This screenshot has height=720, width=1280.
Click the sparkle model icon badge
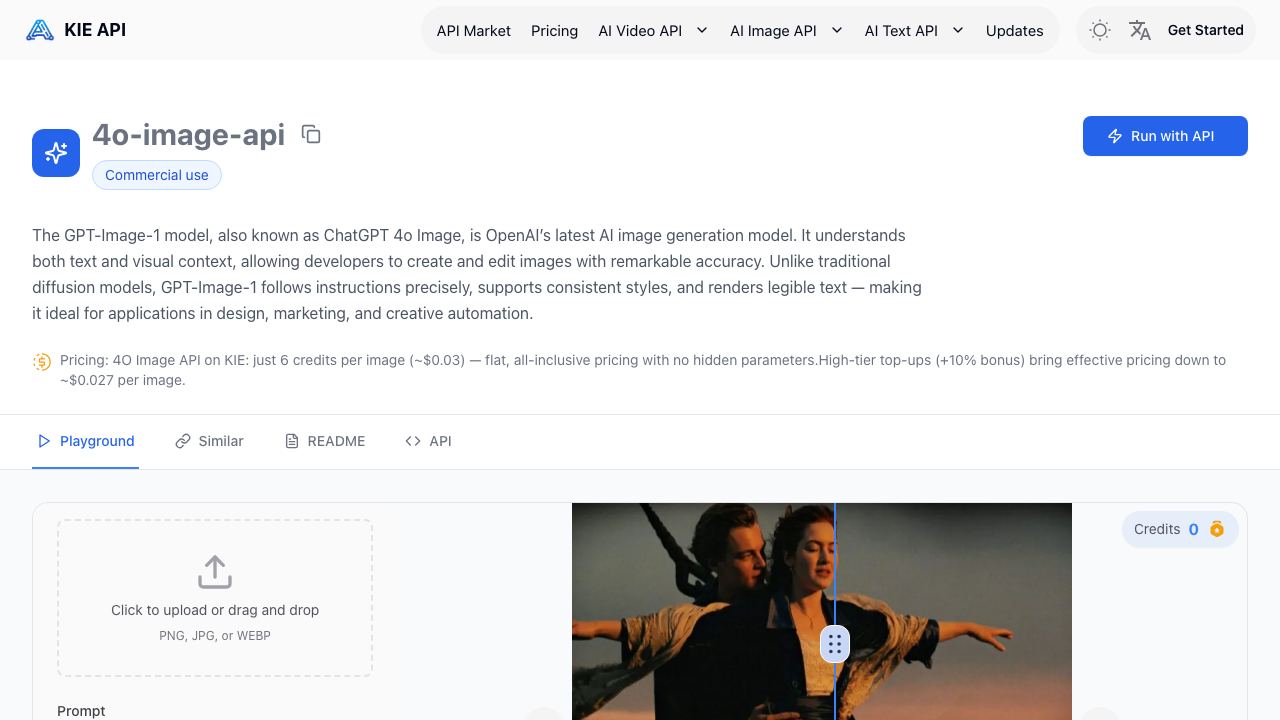coord(56,153)
